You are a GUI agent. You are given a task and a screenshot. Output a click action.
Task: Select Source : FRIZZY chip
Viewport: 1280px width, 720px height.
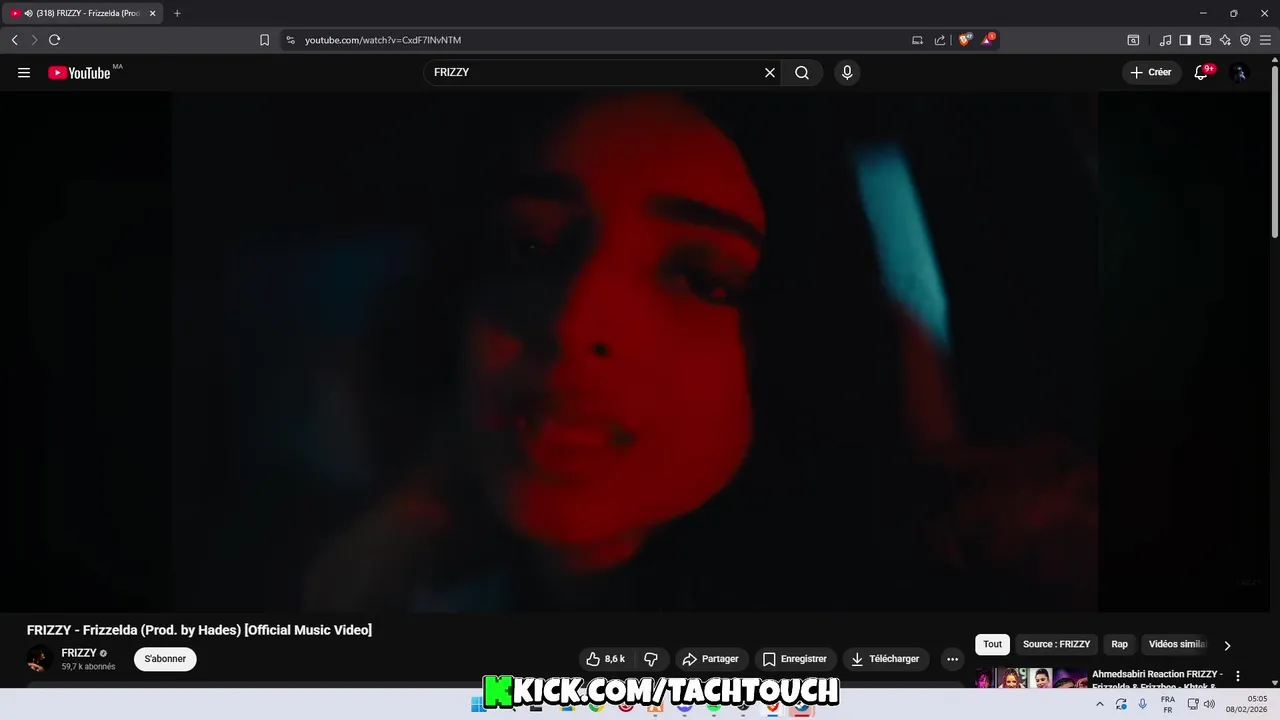(1056, 644)
